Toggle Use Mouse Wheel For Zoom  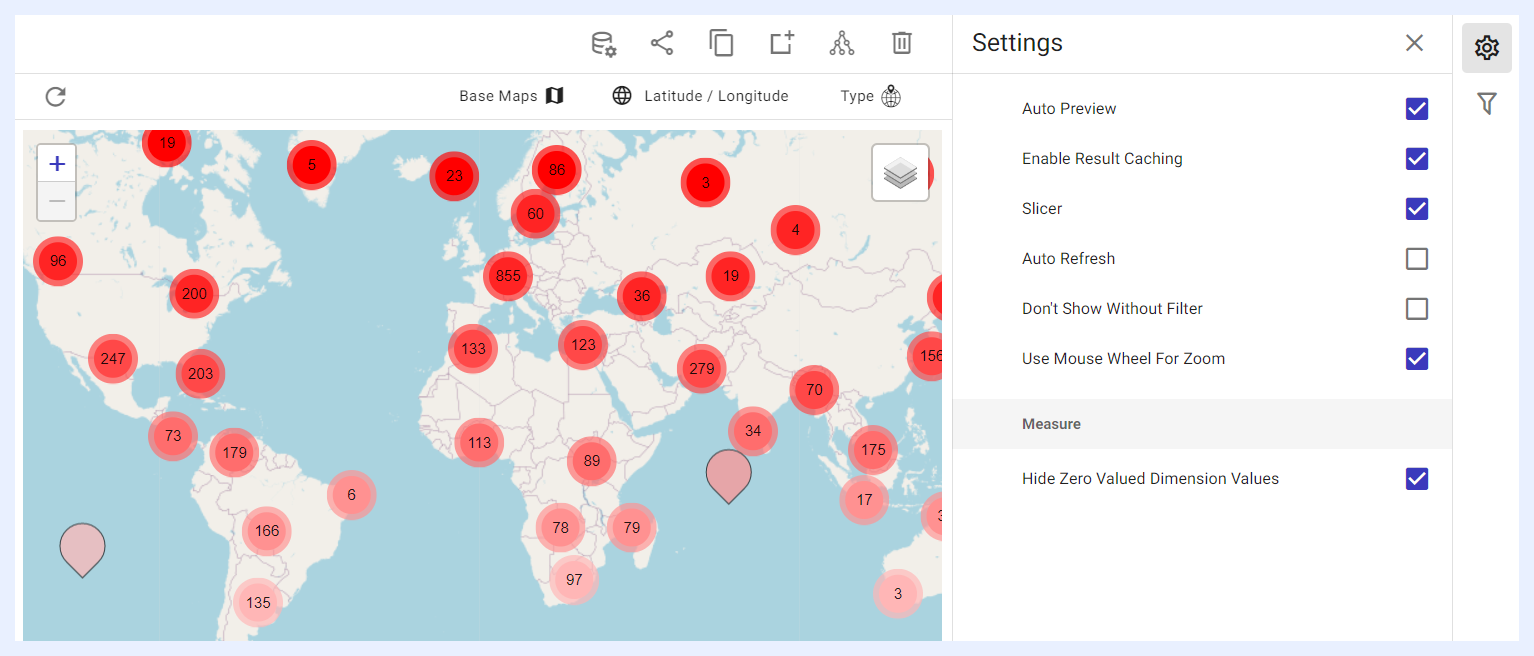point(1417,359)
